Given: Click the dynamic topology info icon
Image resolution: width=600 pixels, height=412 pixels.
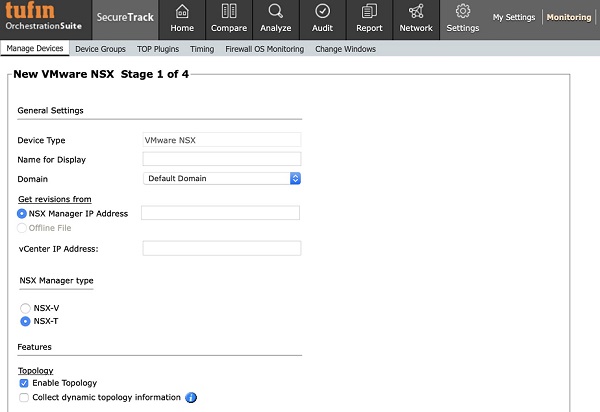Looking at the screenshot, I should pyautogui.click(x=191, y=397).
